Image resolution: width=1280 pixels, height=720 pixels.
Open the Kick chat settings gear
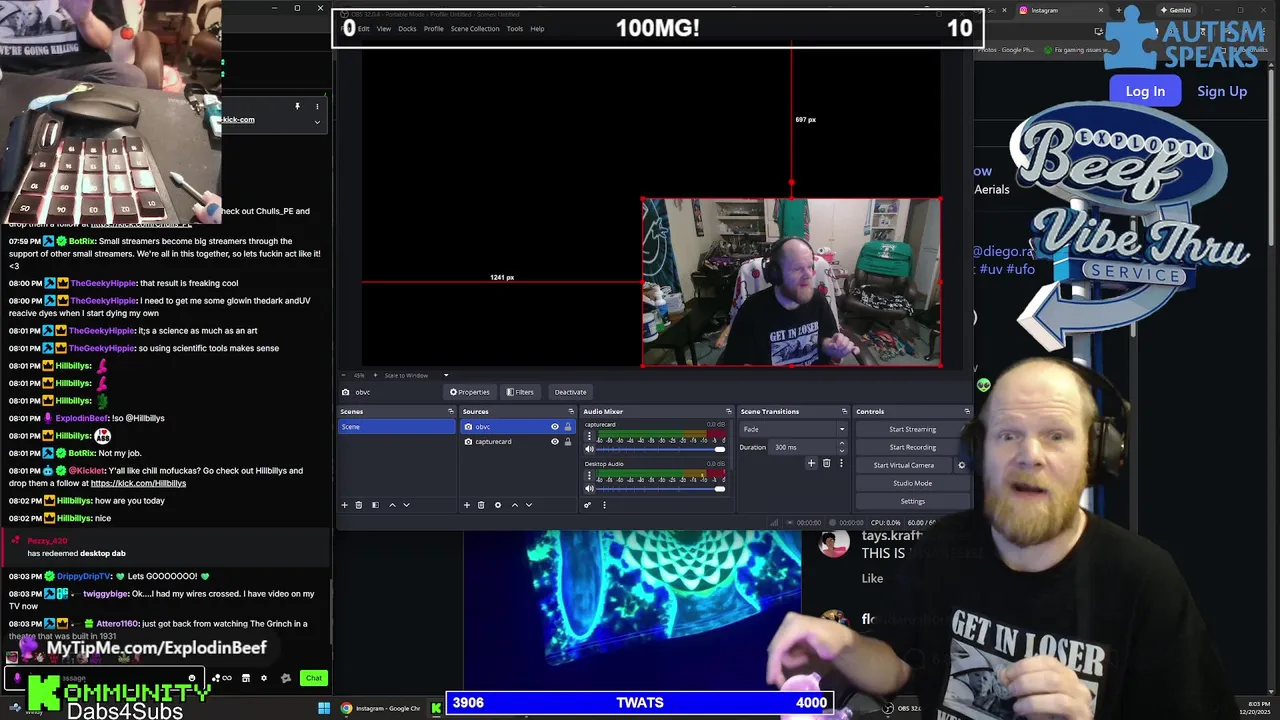click(264, 678)
